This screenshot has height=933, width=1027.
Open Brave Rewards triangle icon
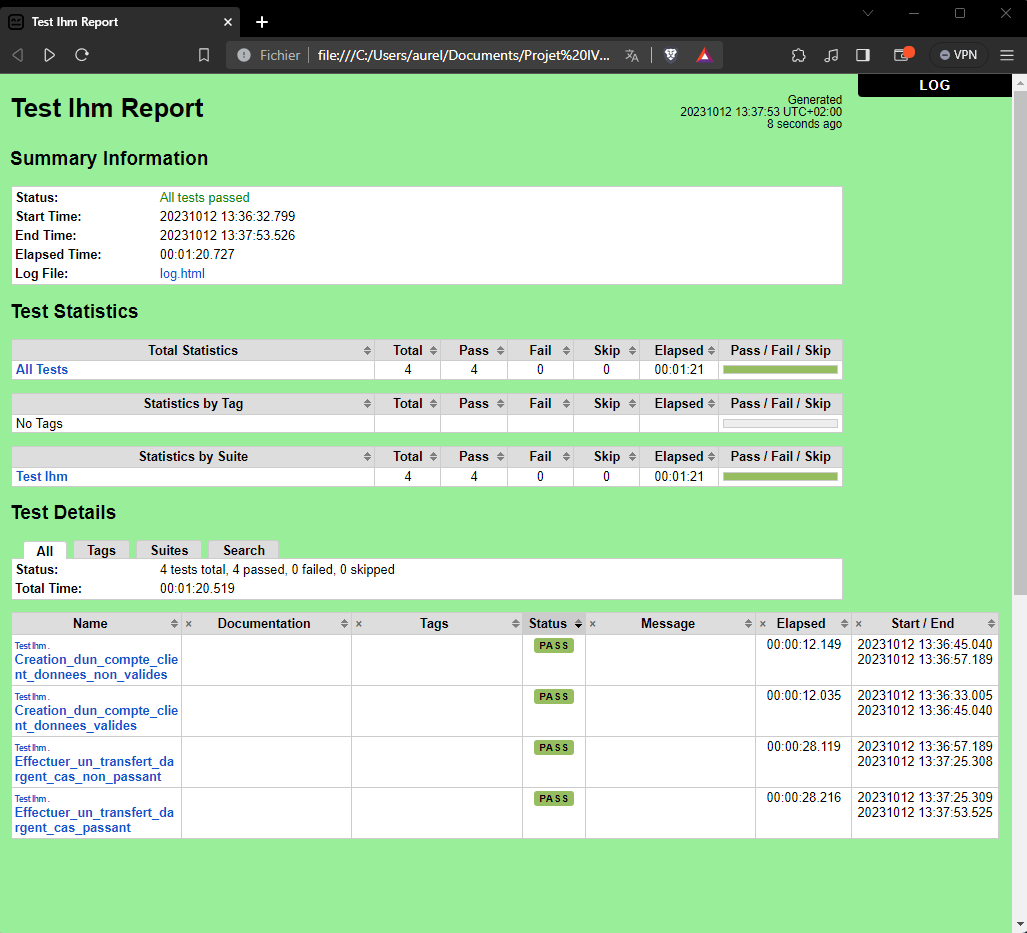point(704,55)
